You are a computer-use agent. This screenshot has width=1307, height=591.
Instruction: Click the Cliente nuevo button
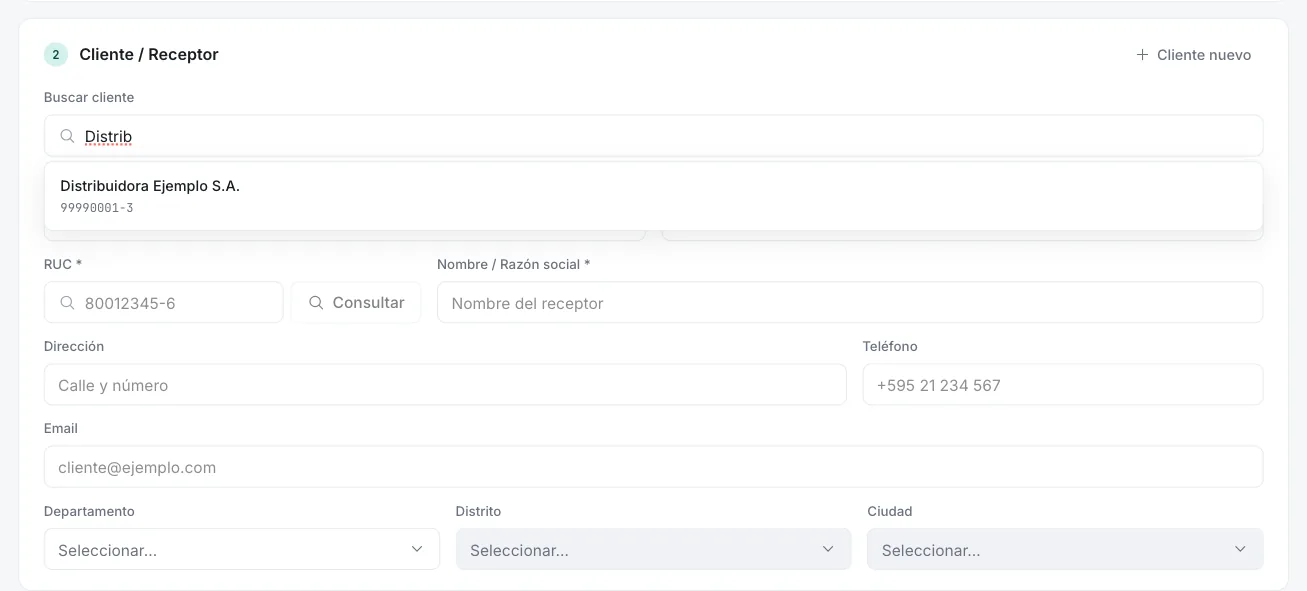[x=1193, y=55]
